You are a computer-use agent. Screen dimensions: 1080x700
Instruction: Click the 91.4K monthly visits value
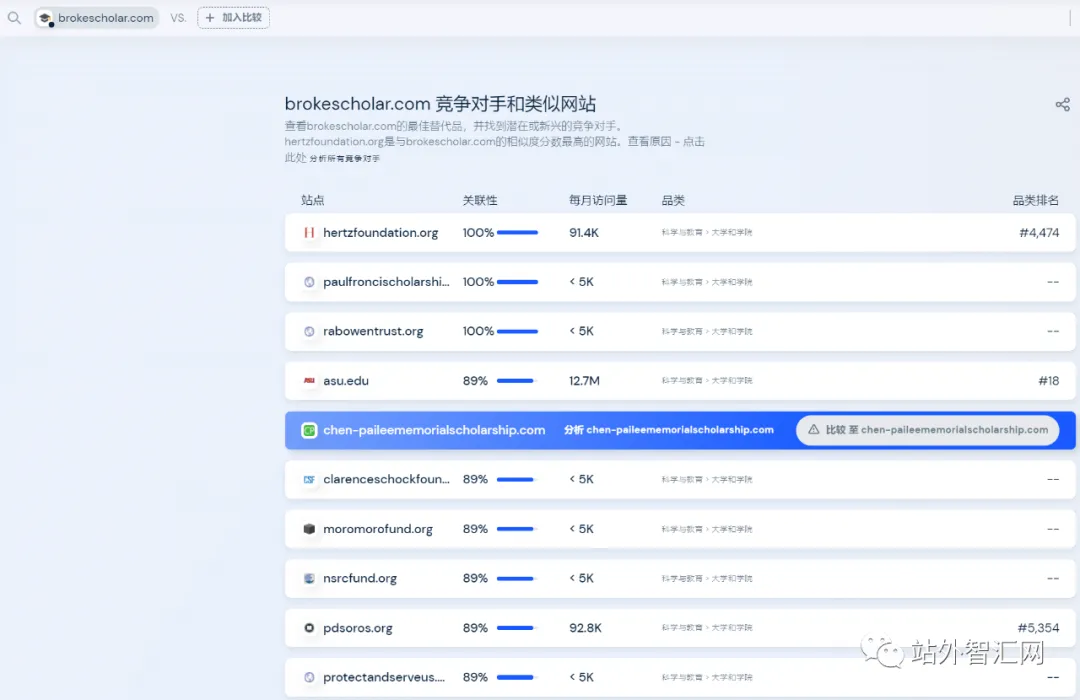pyautogui.click(x=583, y=233)
